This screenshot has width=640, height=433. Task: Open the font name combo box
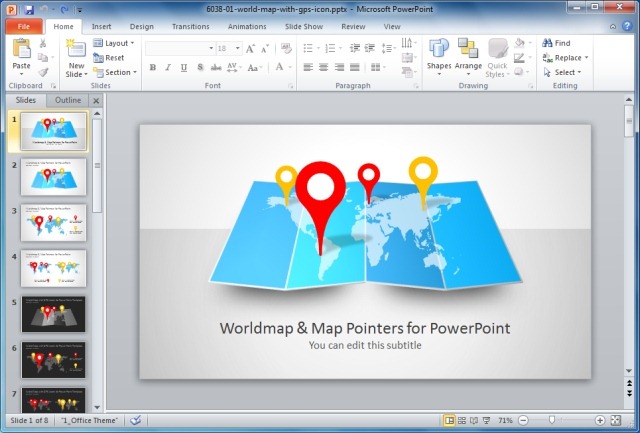point(180,48)
